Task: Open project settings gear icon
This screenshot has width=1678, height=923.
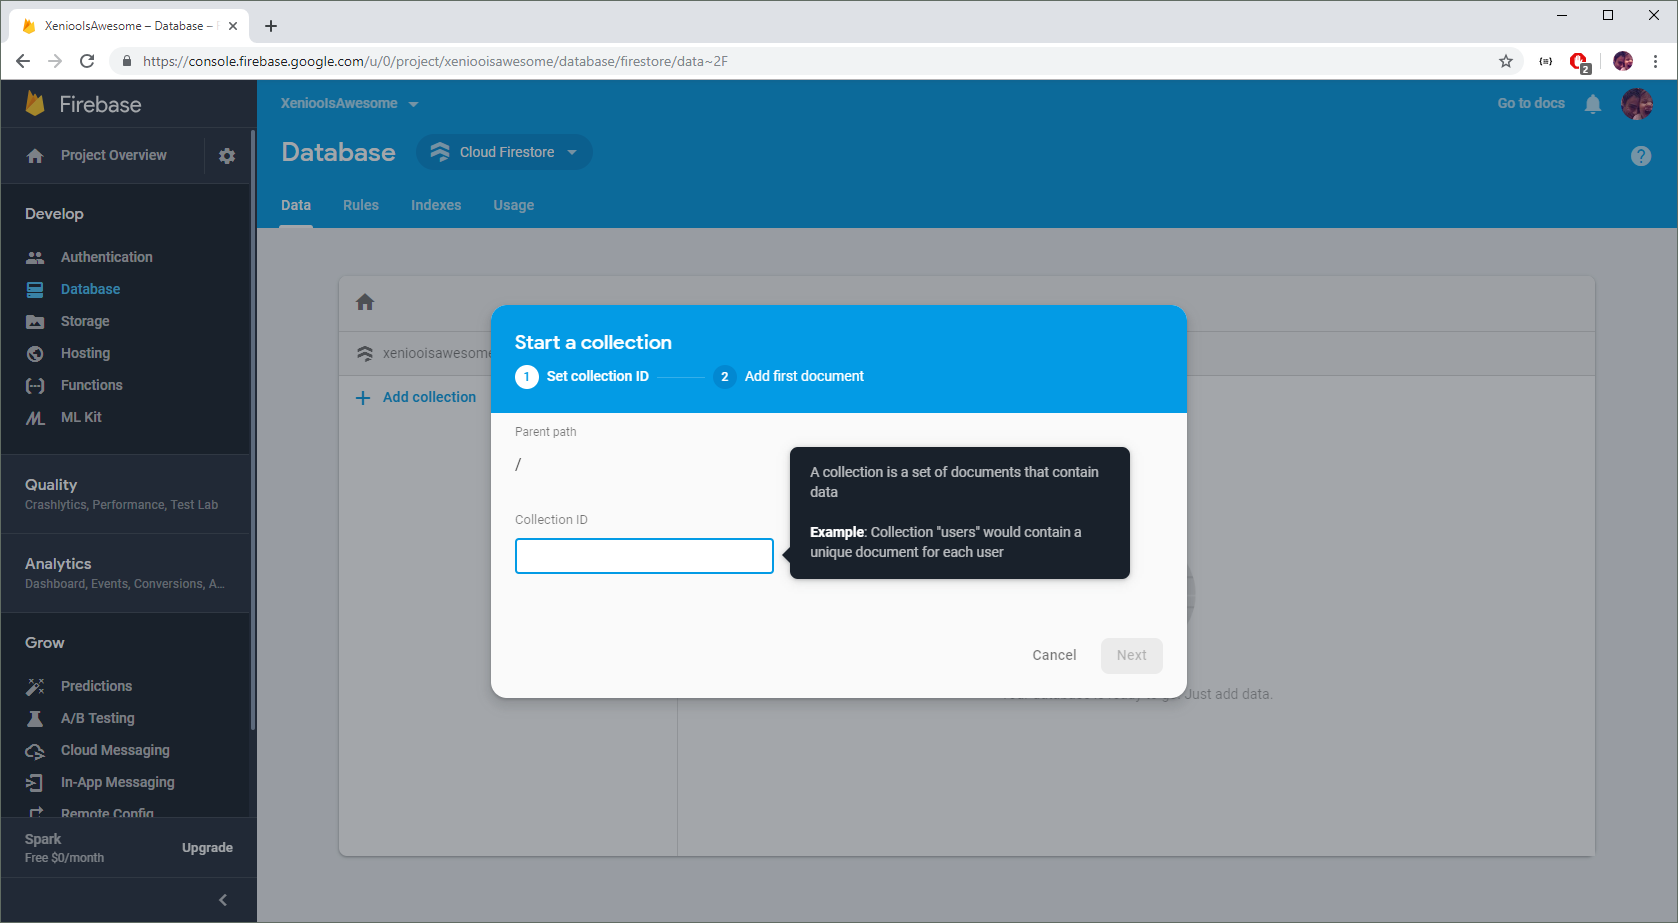Action: click(227, 156)
